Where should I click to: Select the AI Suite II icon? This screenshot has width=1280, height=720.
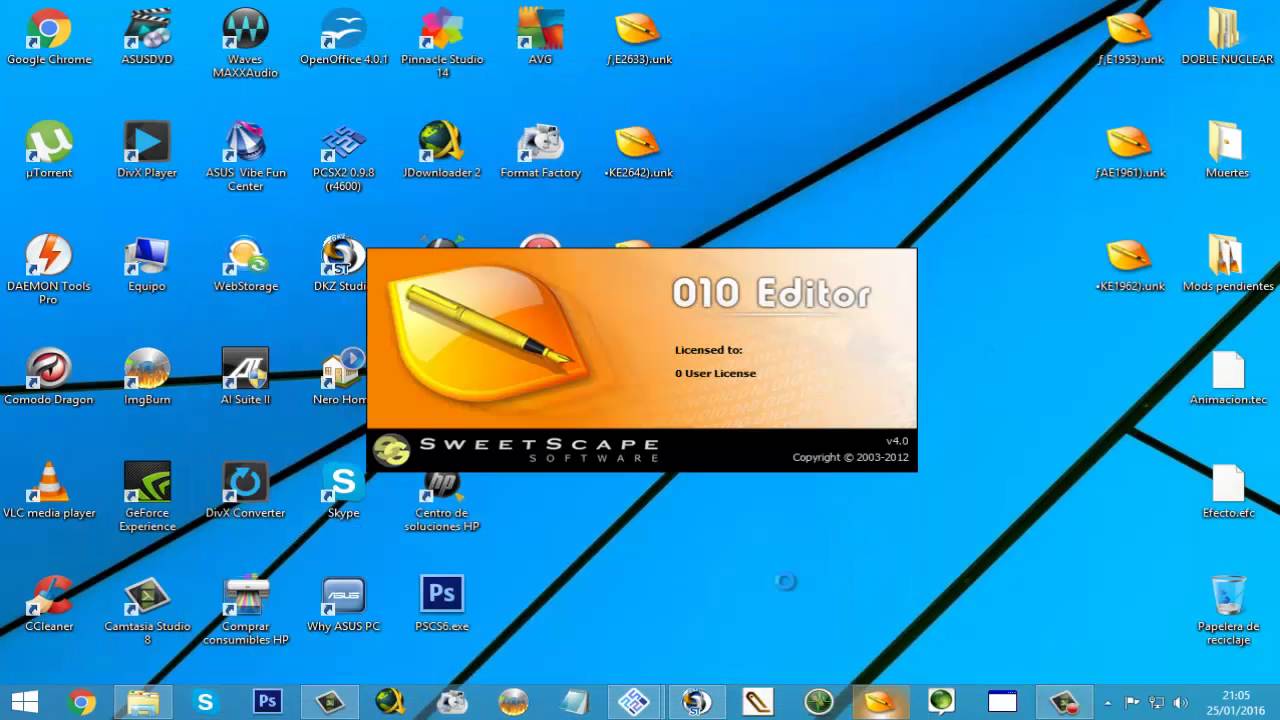[x=245, y=376]
